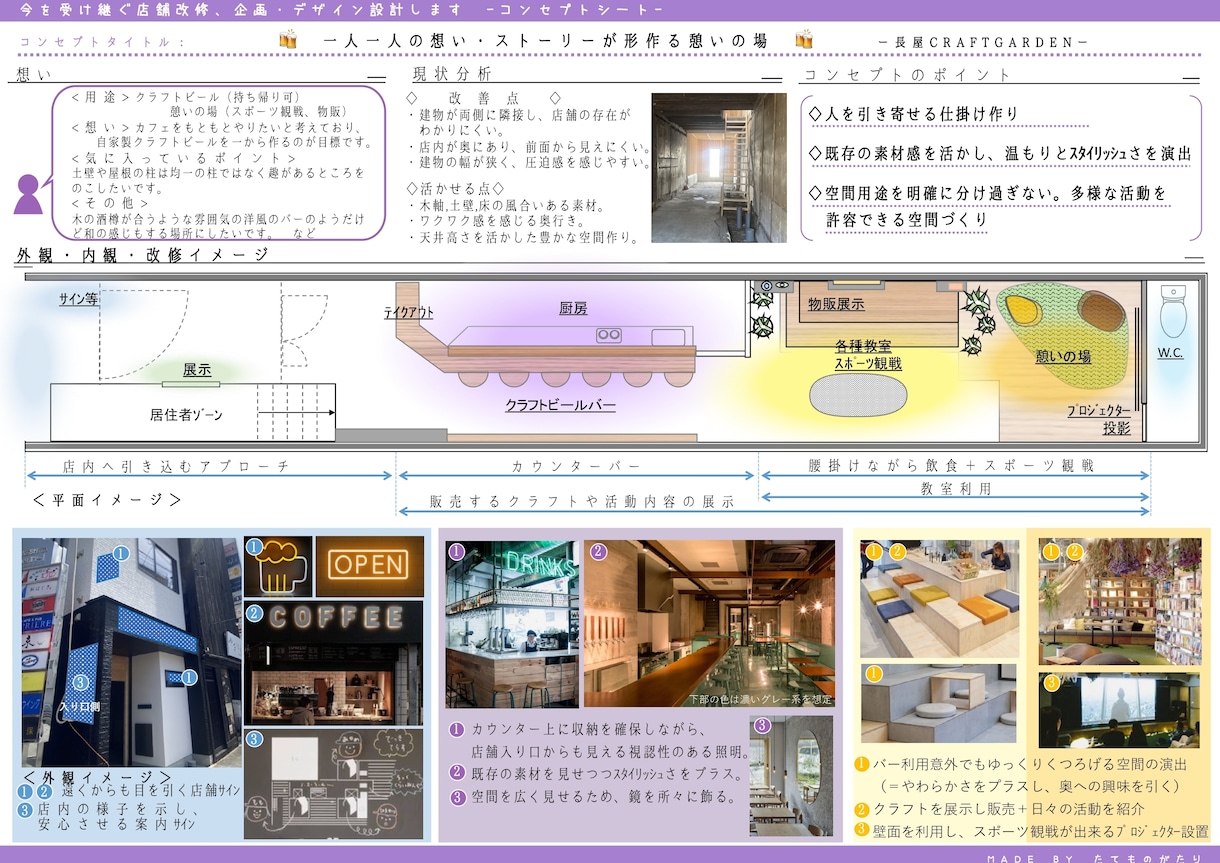Select the '長屋CRAFTGARDEN' subtitle
Viewport: 1220px width, 863px height.
point(982,42)
